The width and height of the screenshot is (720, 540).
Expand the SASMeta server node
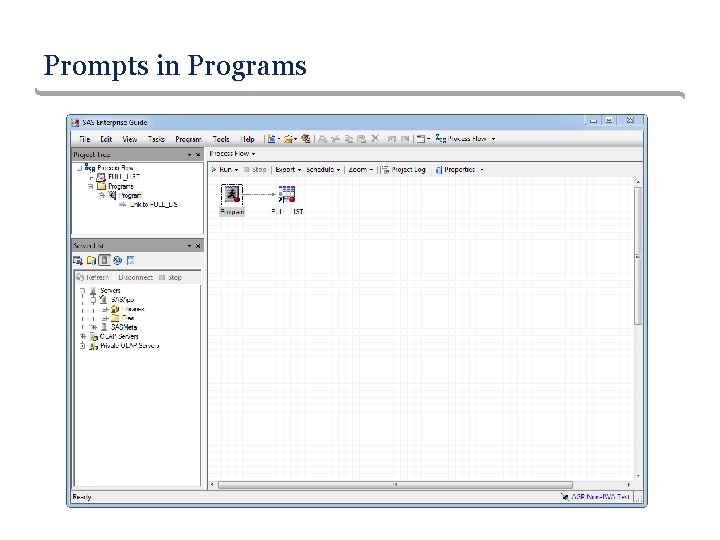[x=94, y=327]
